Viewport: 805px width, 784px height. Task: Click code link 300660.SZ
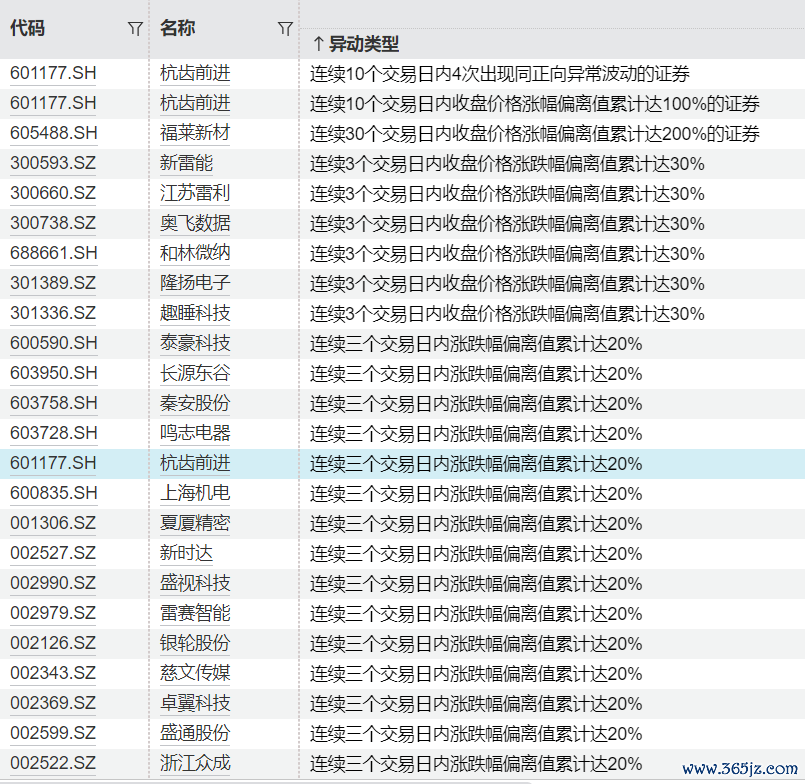[x=53, y=193]
